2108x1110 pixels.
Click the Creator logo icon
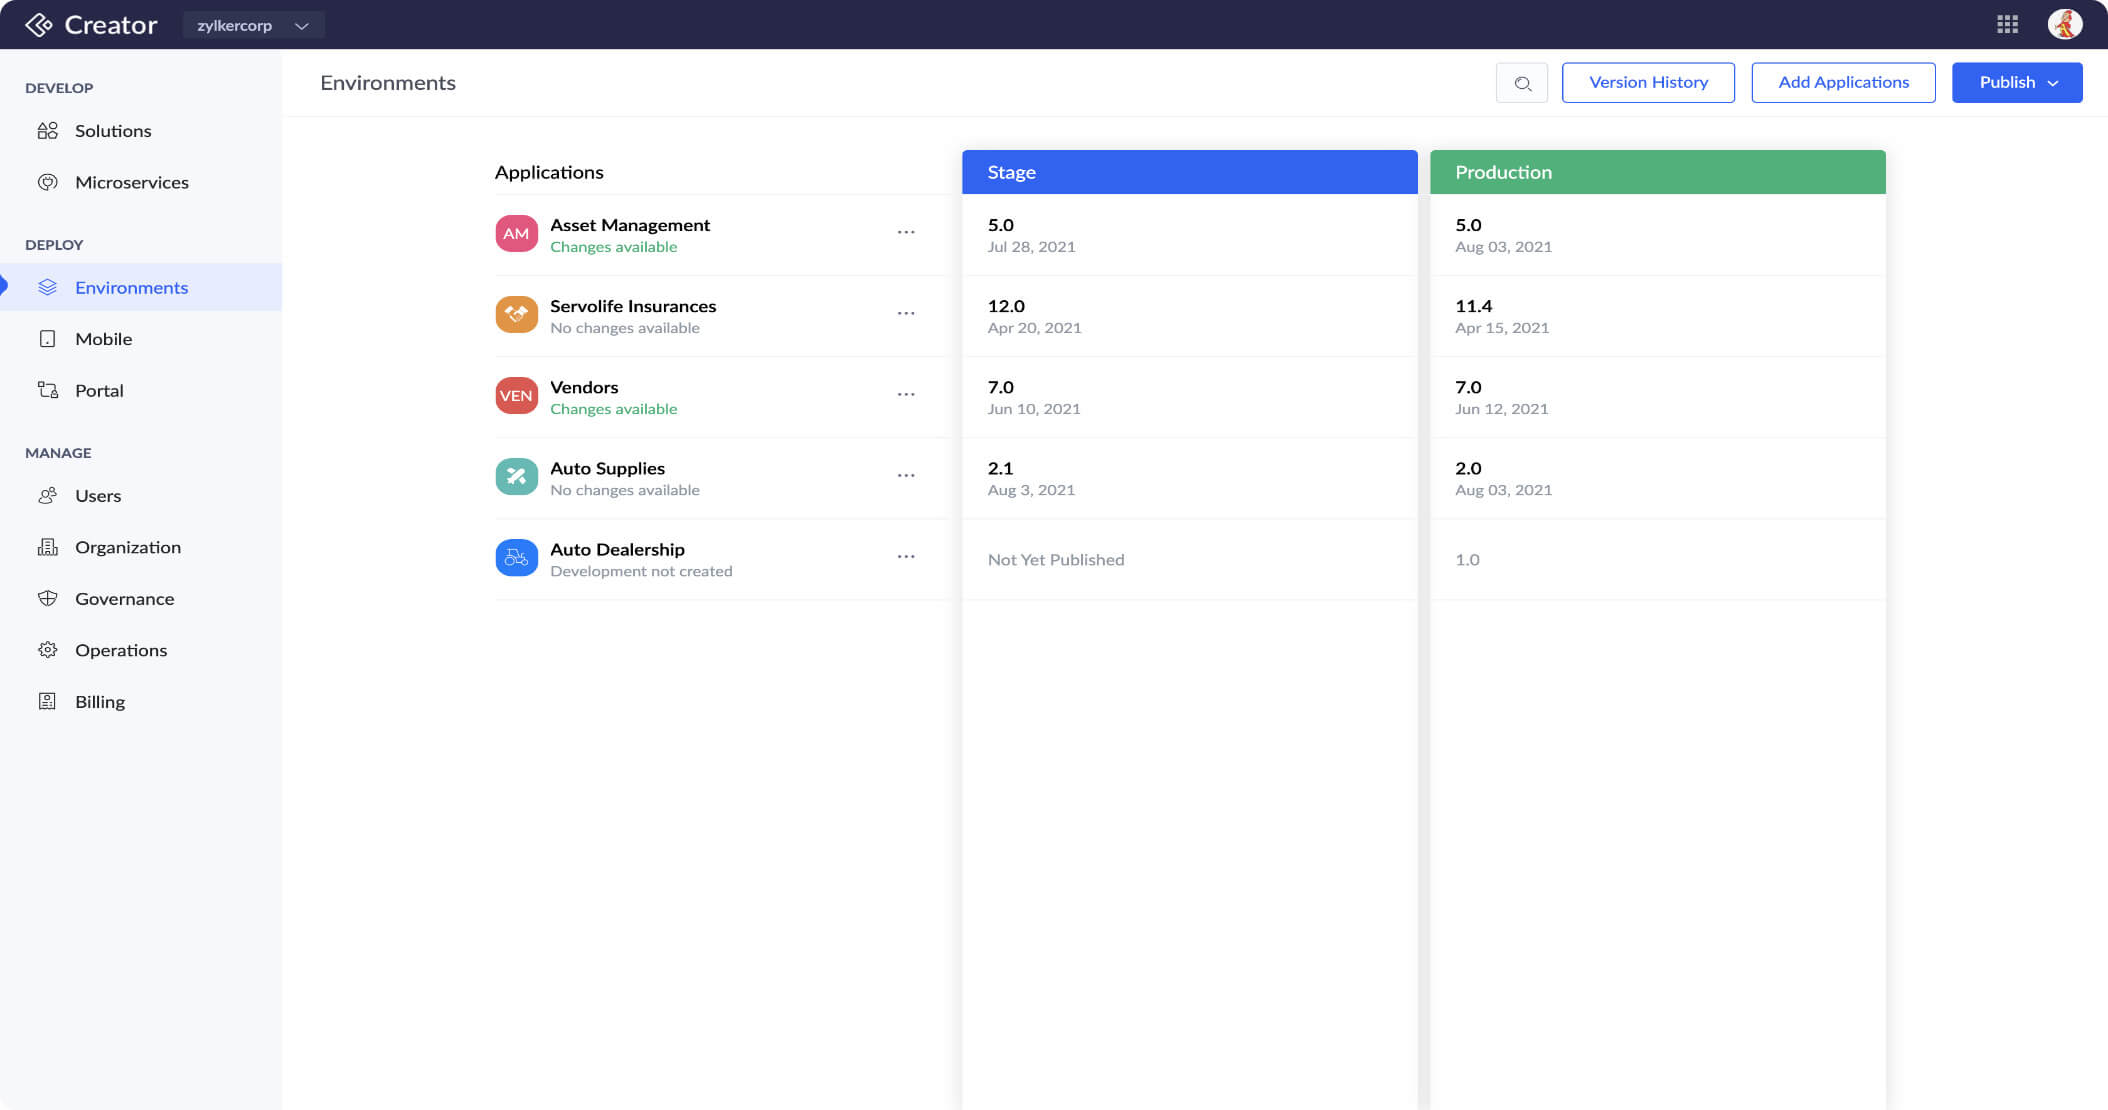(39, 25)
